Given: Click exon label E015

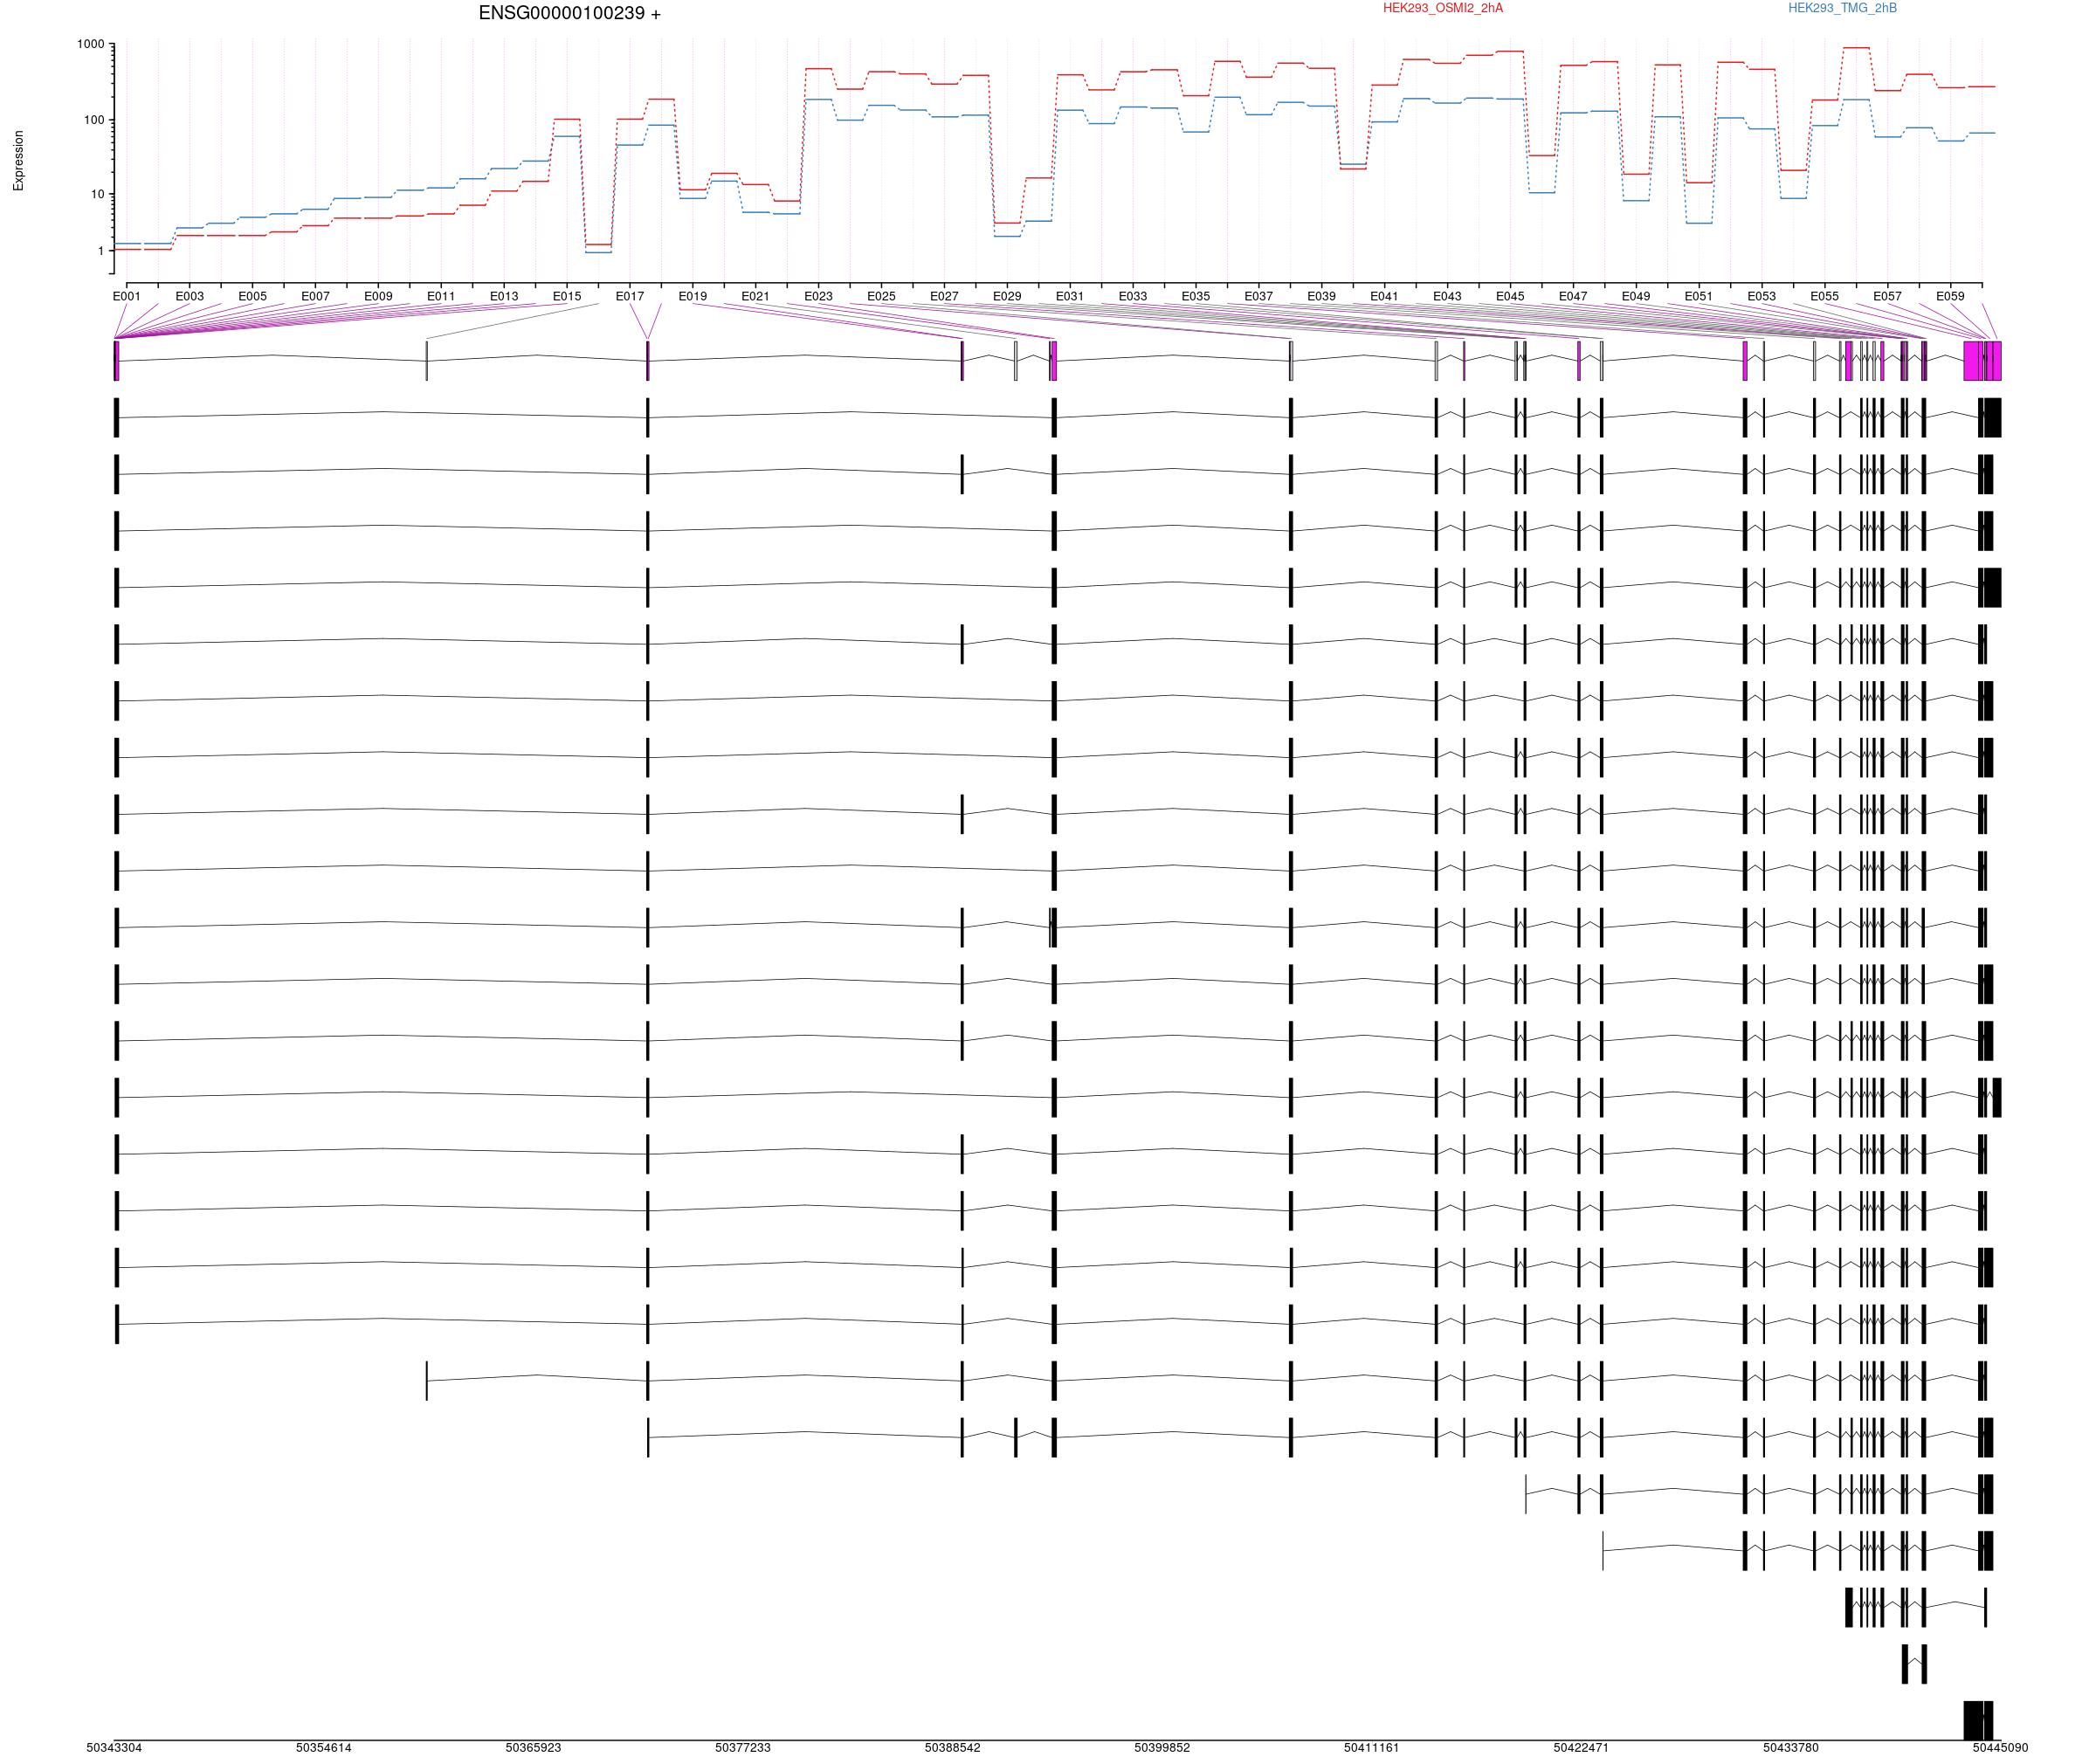Looking at the screenshot, I should pyautogui.click(x=567, y=296).
